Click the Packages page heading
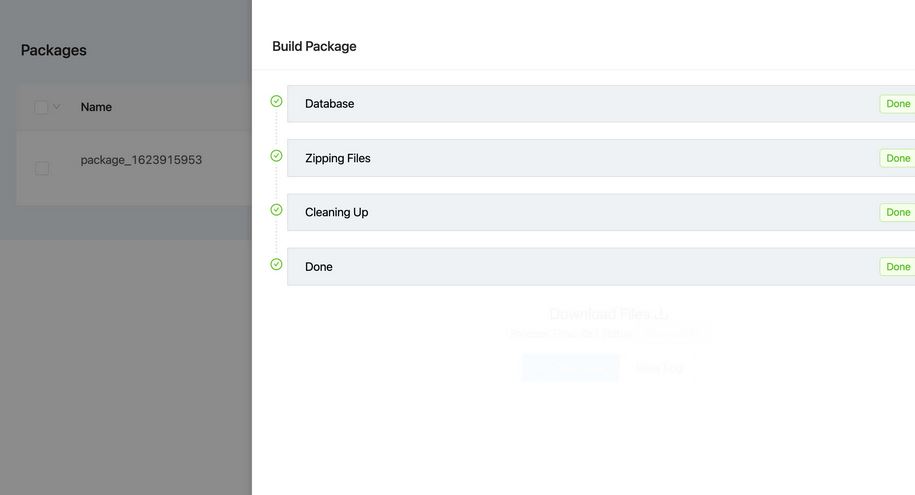Image resolution: width=915 pixels, height=495 pixels. coord(54,50)
